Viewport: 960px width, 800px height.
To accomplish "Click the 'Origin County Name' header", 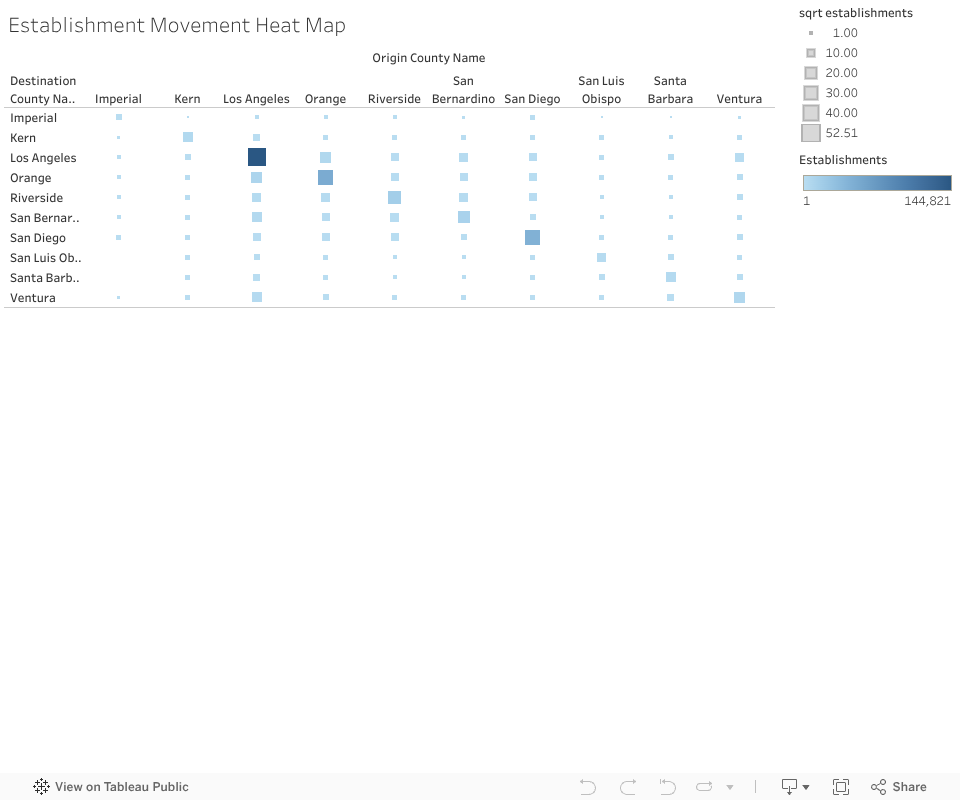I will point(429,58).
